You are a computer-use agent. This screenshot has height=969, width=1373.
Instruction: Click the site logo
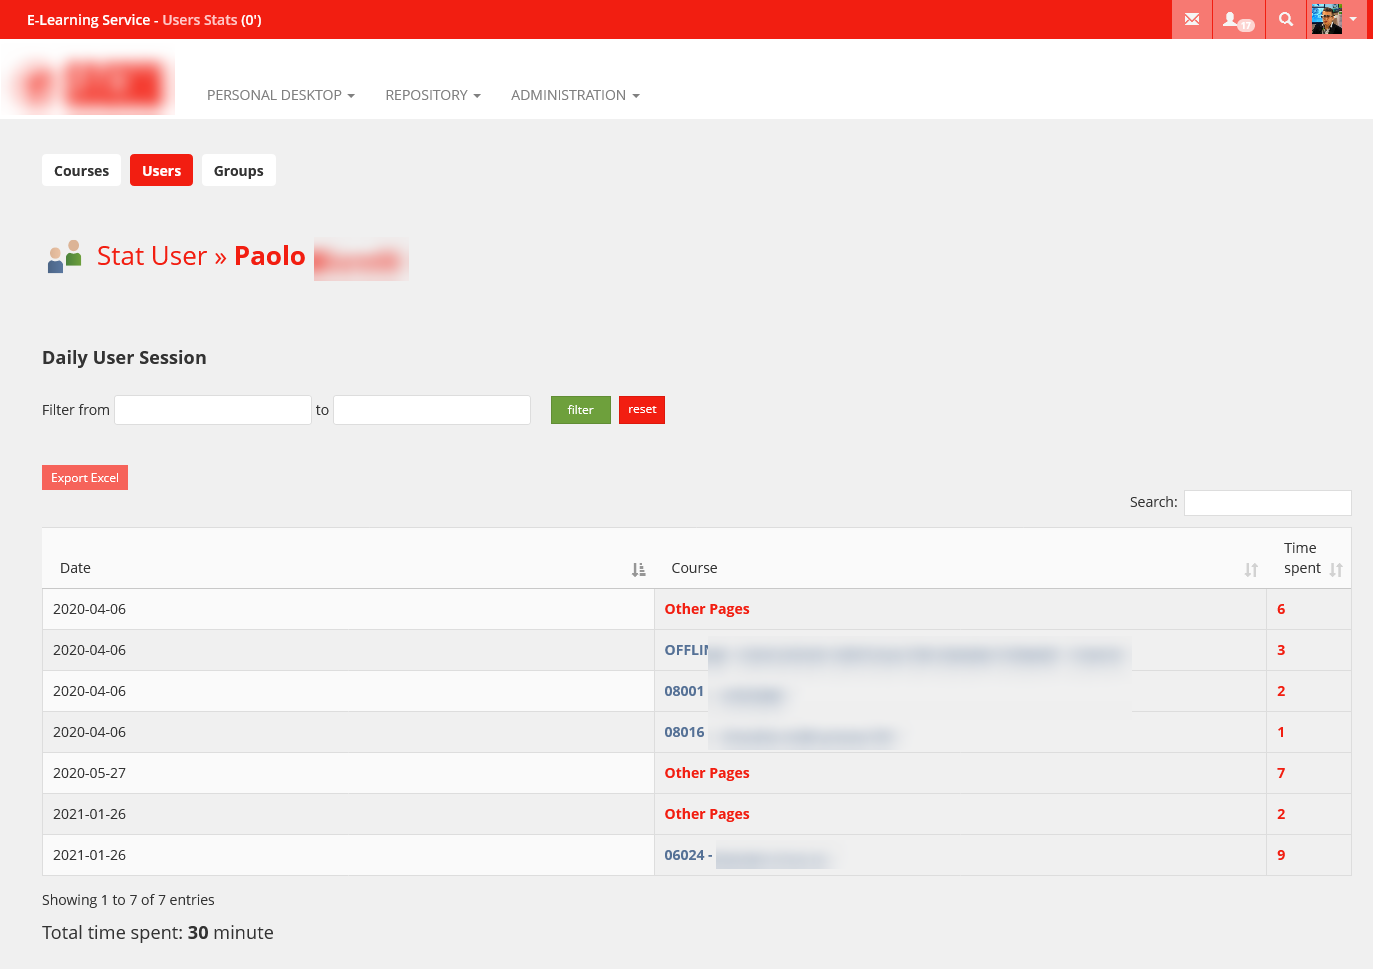click(x=90, y=85)
